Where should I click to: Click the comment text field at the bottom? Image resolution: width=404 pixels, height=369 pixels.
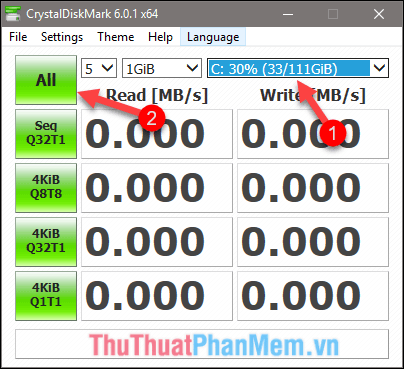[x=202, y=344]
